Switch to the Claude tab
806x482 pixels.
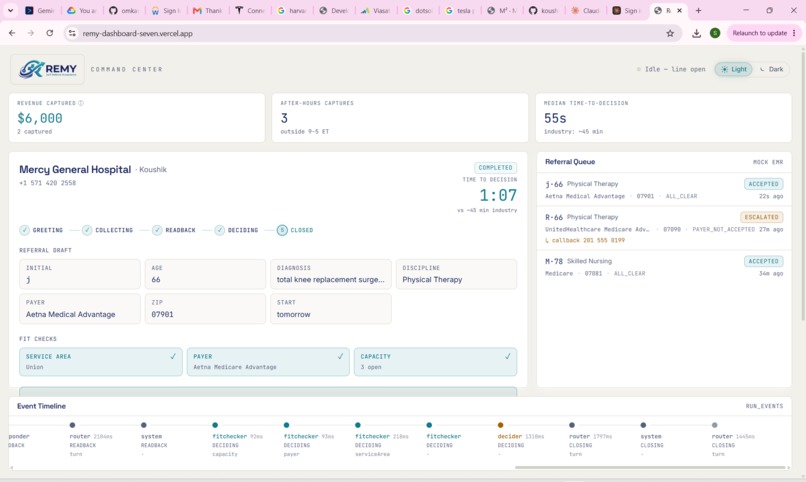click(586, 10)
